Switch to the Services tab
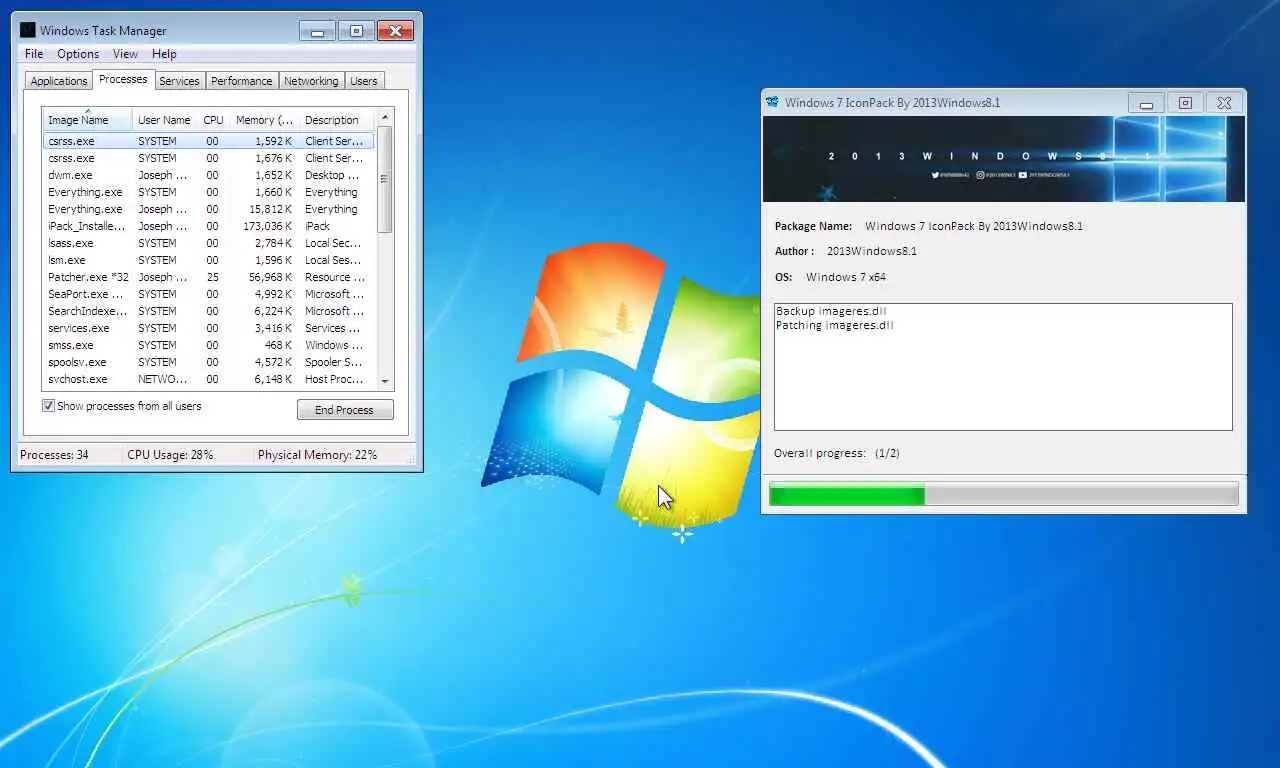Viewport: 1280px width, 768px height. (179, 81)
